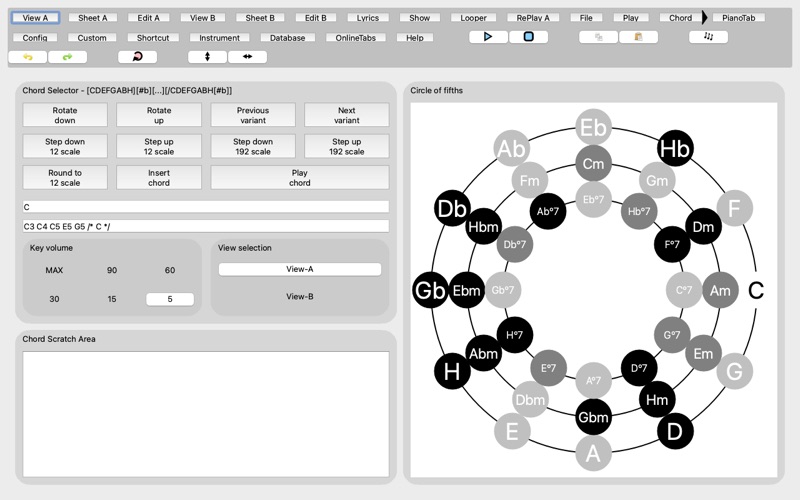Click the Insert chord button
This screenshot has width=800, height=500.
coord(159,177)
